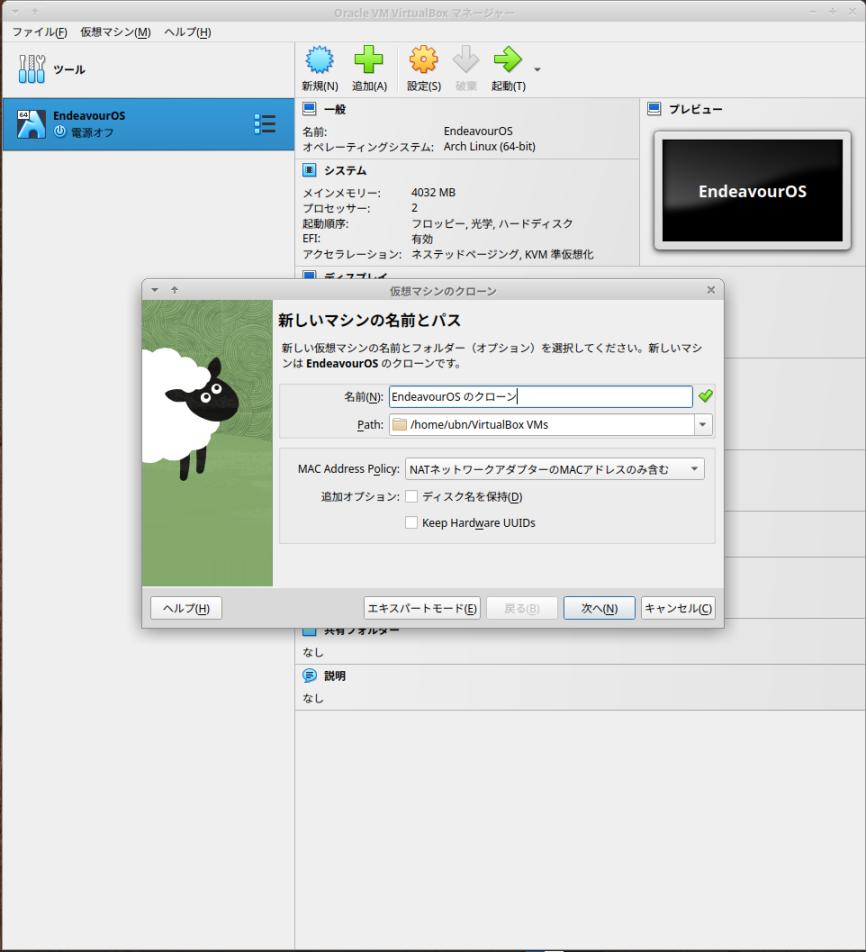The image size is (866, 952).
Task: Open Settings (設定) gear icon
Action: point(423,60)
